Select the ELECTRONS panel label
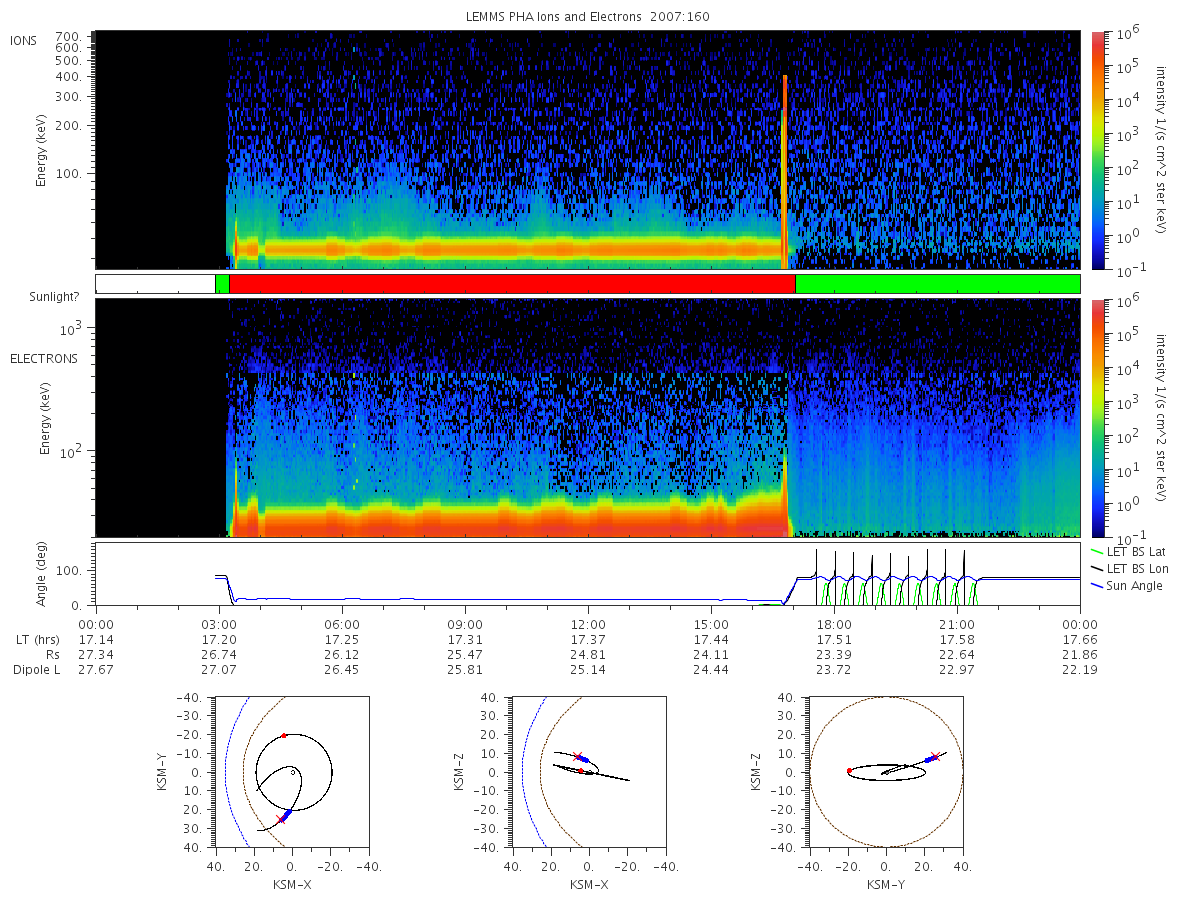This screenshot has width=1200, height=900. click(x=44, y=359)
